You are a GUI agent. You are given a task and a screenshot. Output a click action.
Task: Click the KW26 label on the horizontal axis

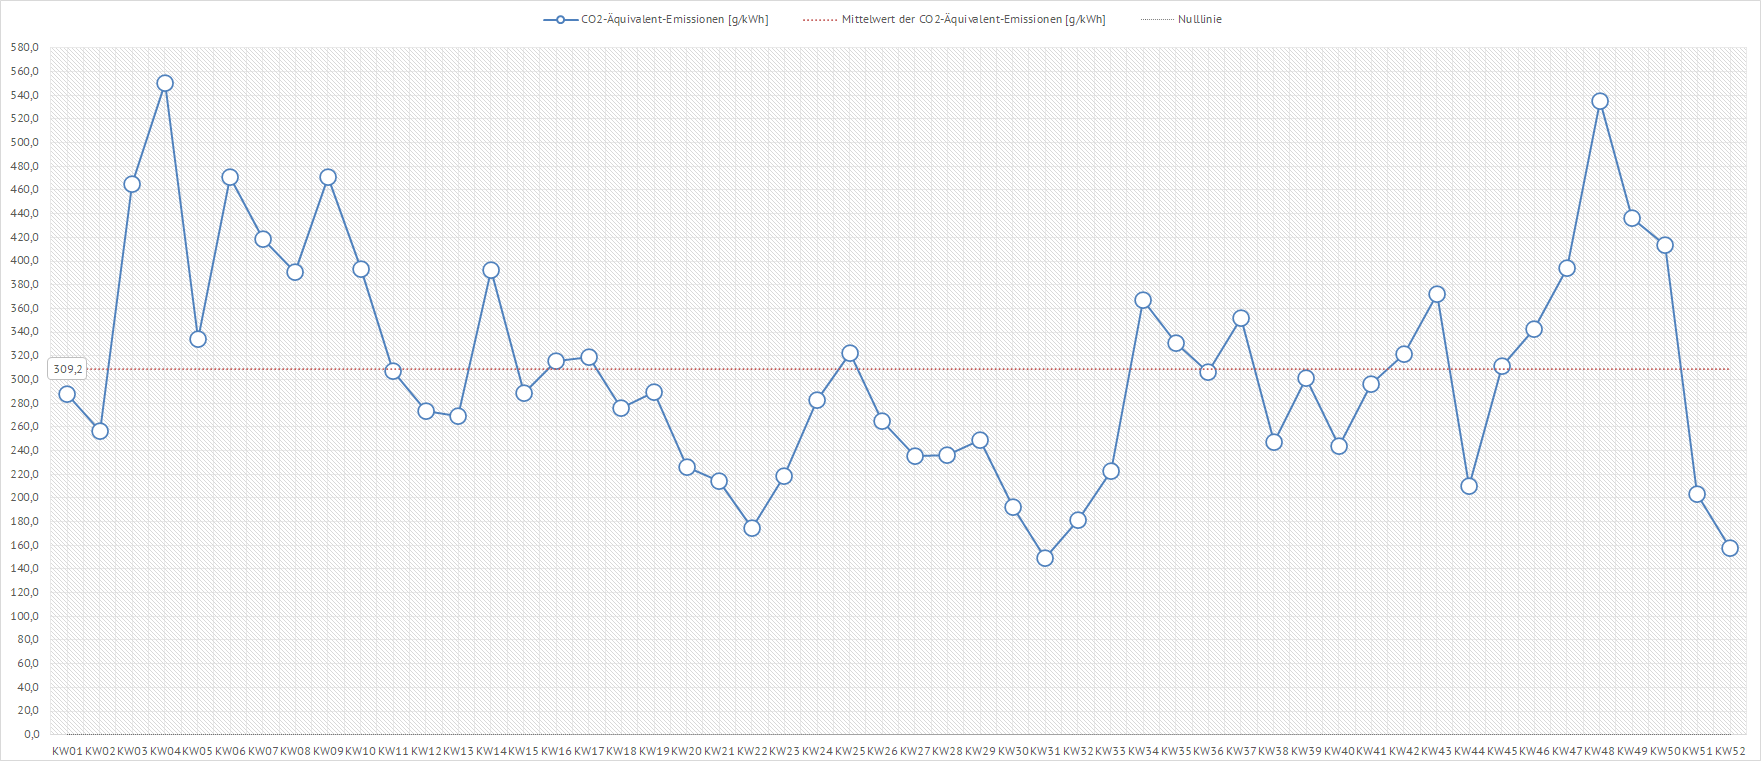[x=882, y=751]
